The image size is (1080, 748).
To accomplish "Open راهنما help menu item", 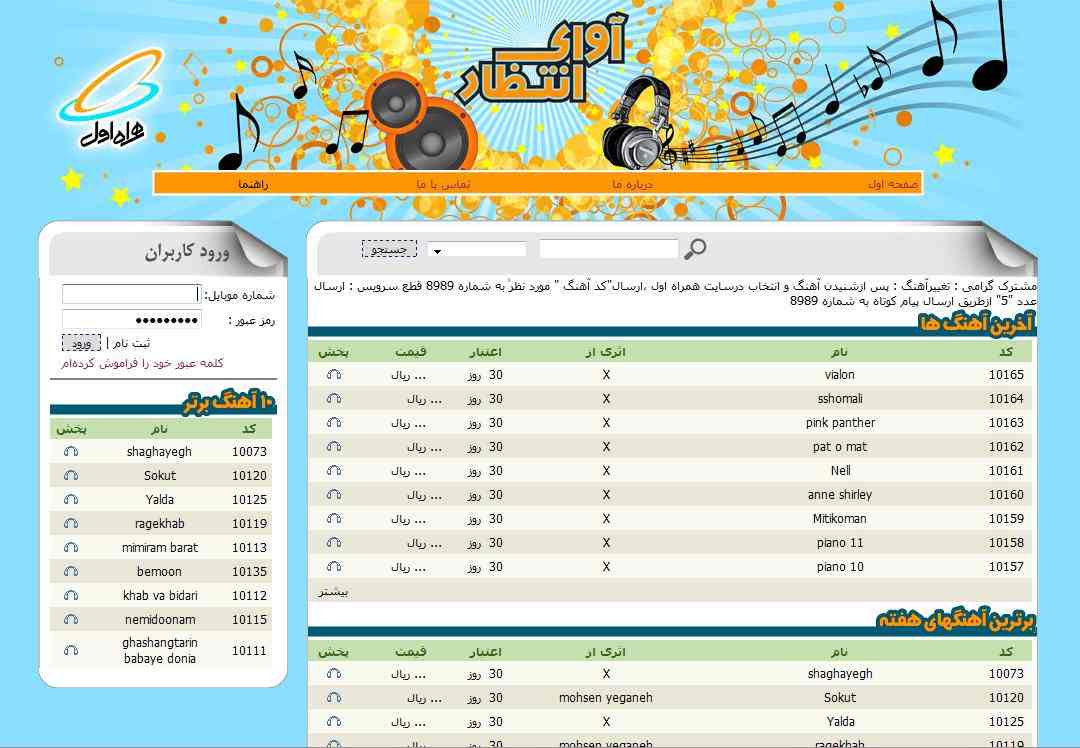I will [x=254, y=184].
